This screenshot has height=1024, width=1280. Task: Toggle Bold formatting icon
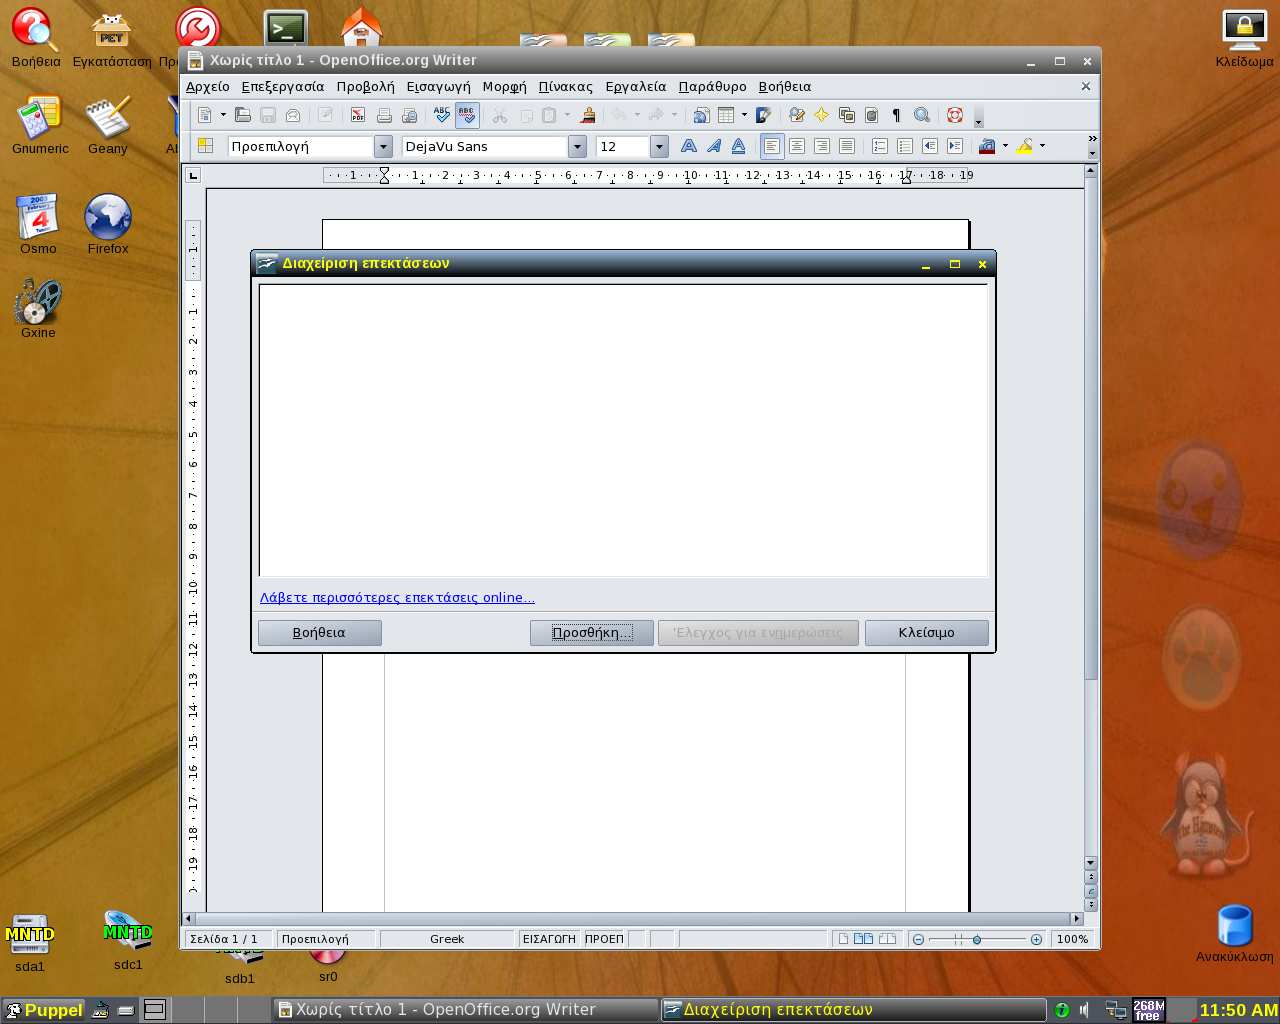689,146
